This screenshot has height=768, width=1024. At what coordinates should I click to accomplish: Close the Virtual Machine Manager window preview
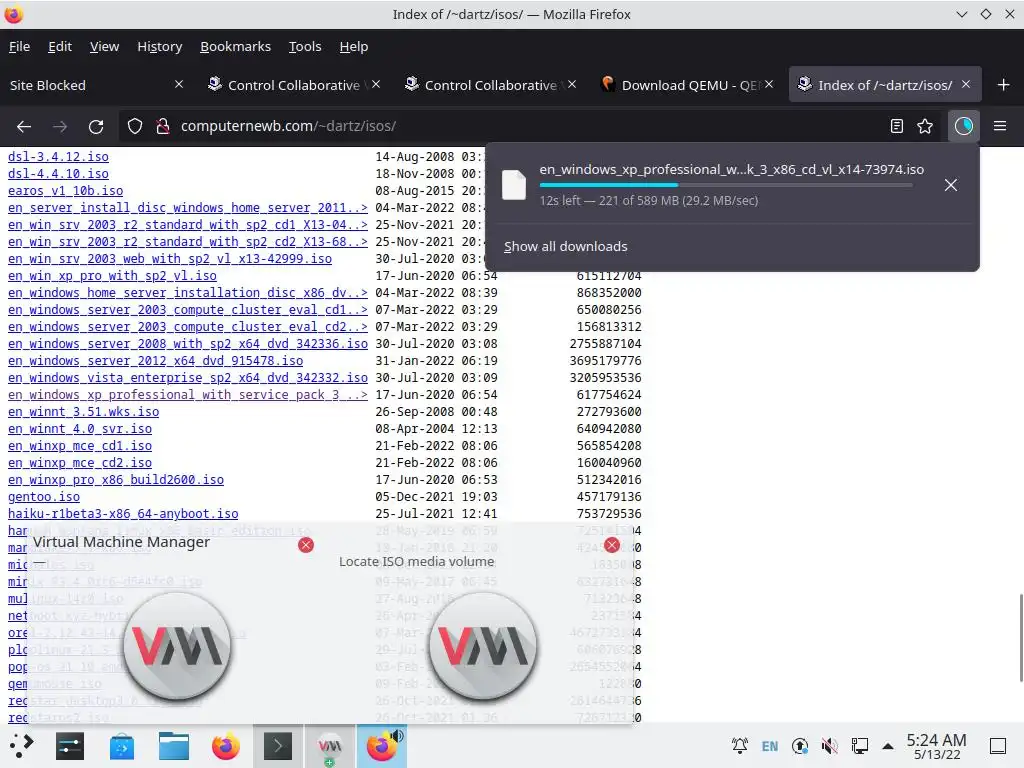[x=306, y=545]
